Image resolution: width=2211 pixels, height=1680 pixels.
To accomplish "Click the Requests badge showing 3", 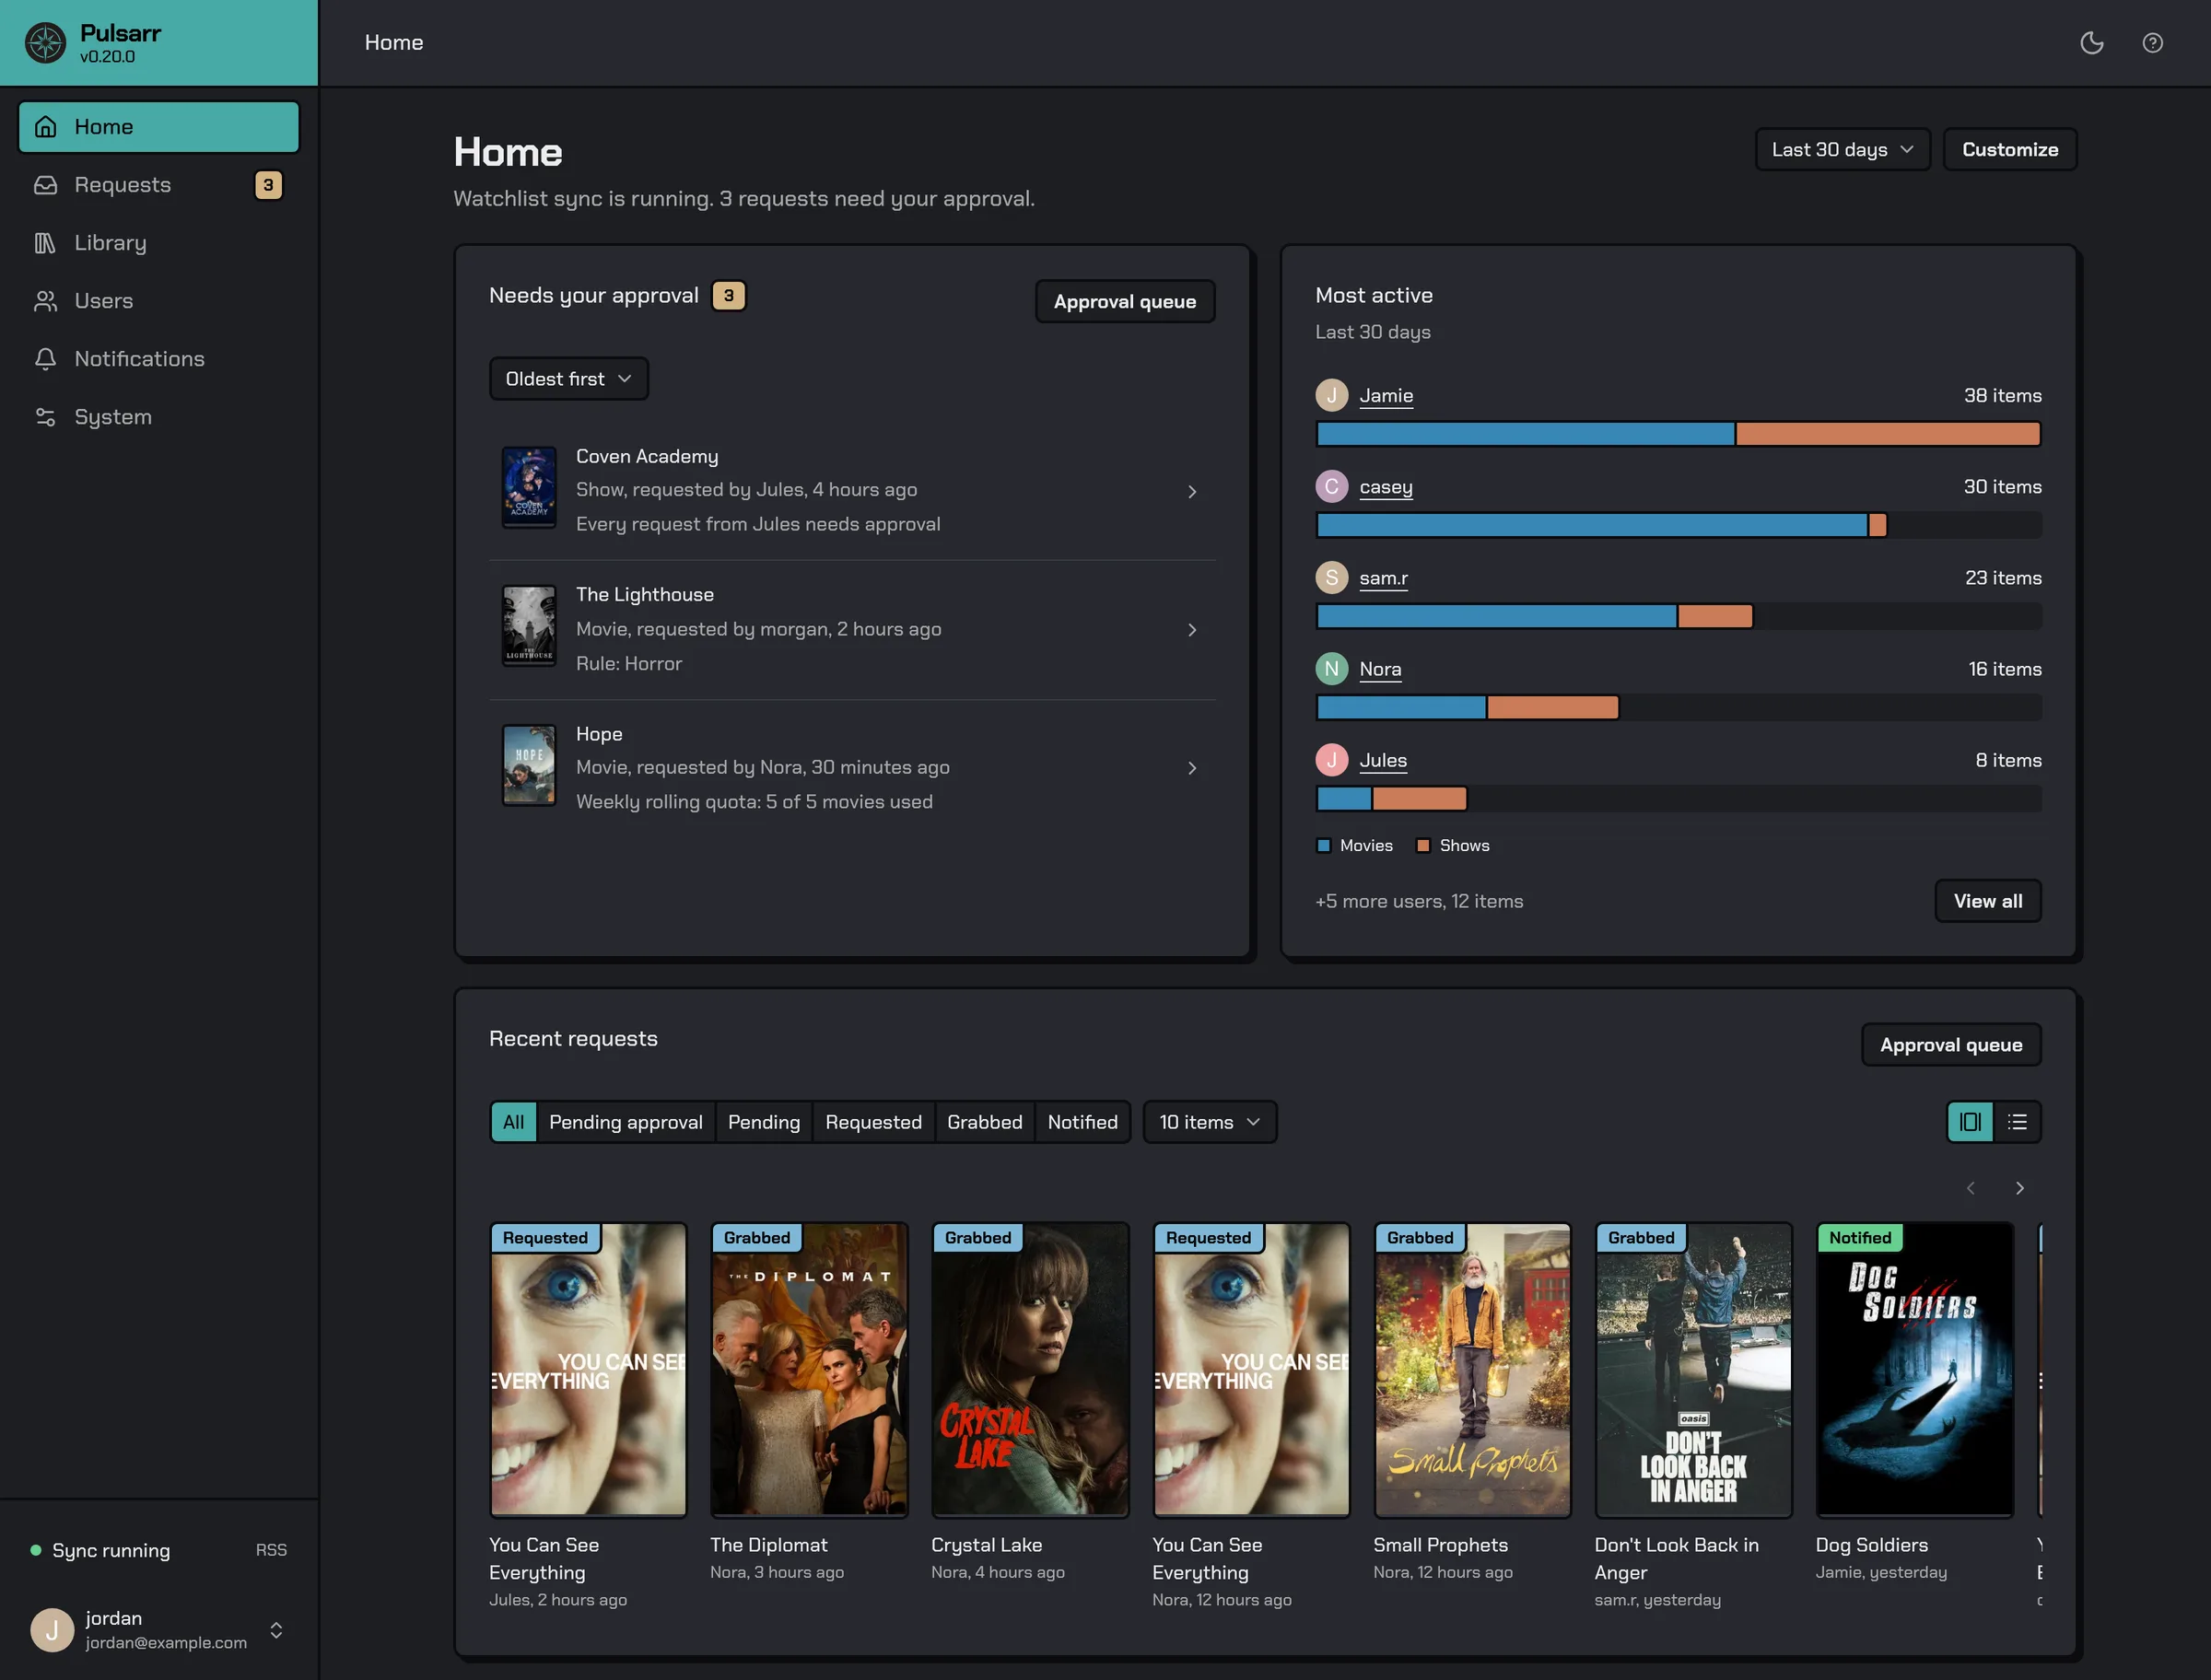I will click(268, 185).
